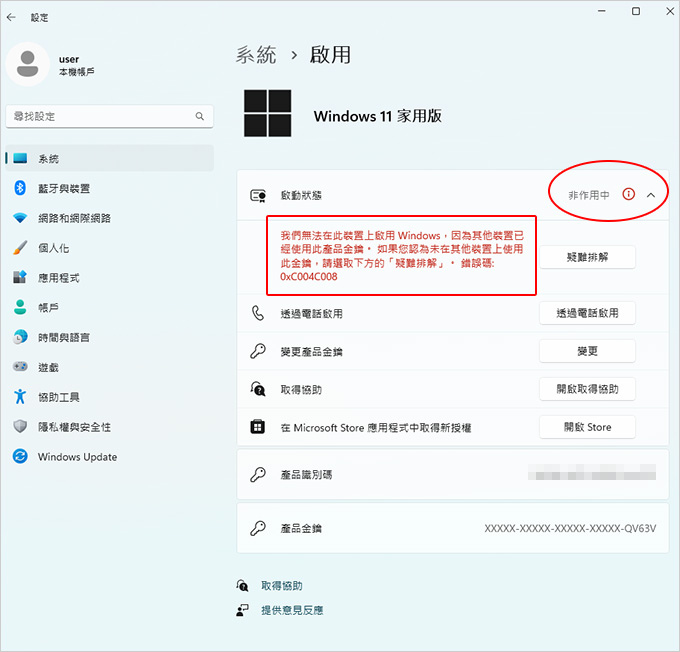Click the 開啟取得協助 button
The image size is (680, 652).
pyautogui.click(x=587, y=389)
